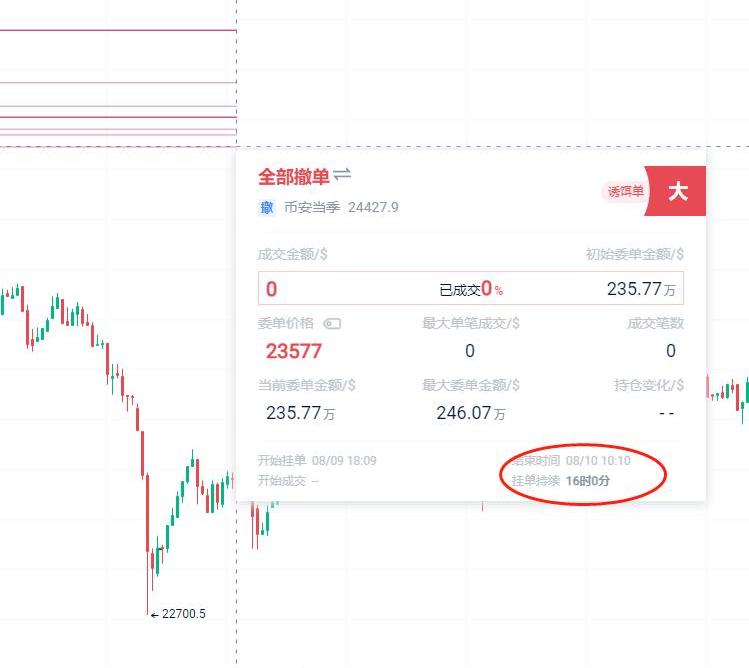This screenshot has height=668, width=749.
Task: Click the 开始挂单 08/09 18:09 timestamp
Action: pos(317,461)
